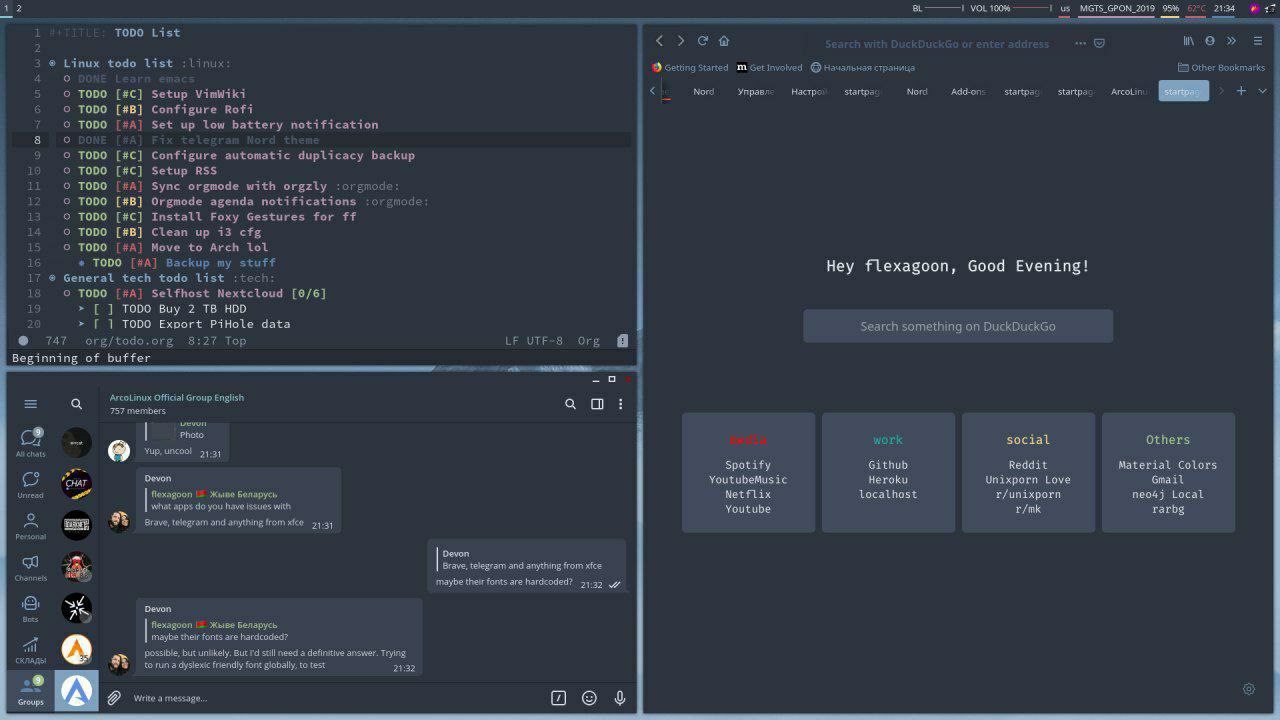Open the Bots folder in Telegram
This screenshot has height=720, width=1280.
[x=31, y=608]
